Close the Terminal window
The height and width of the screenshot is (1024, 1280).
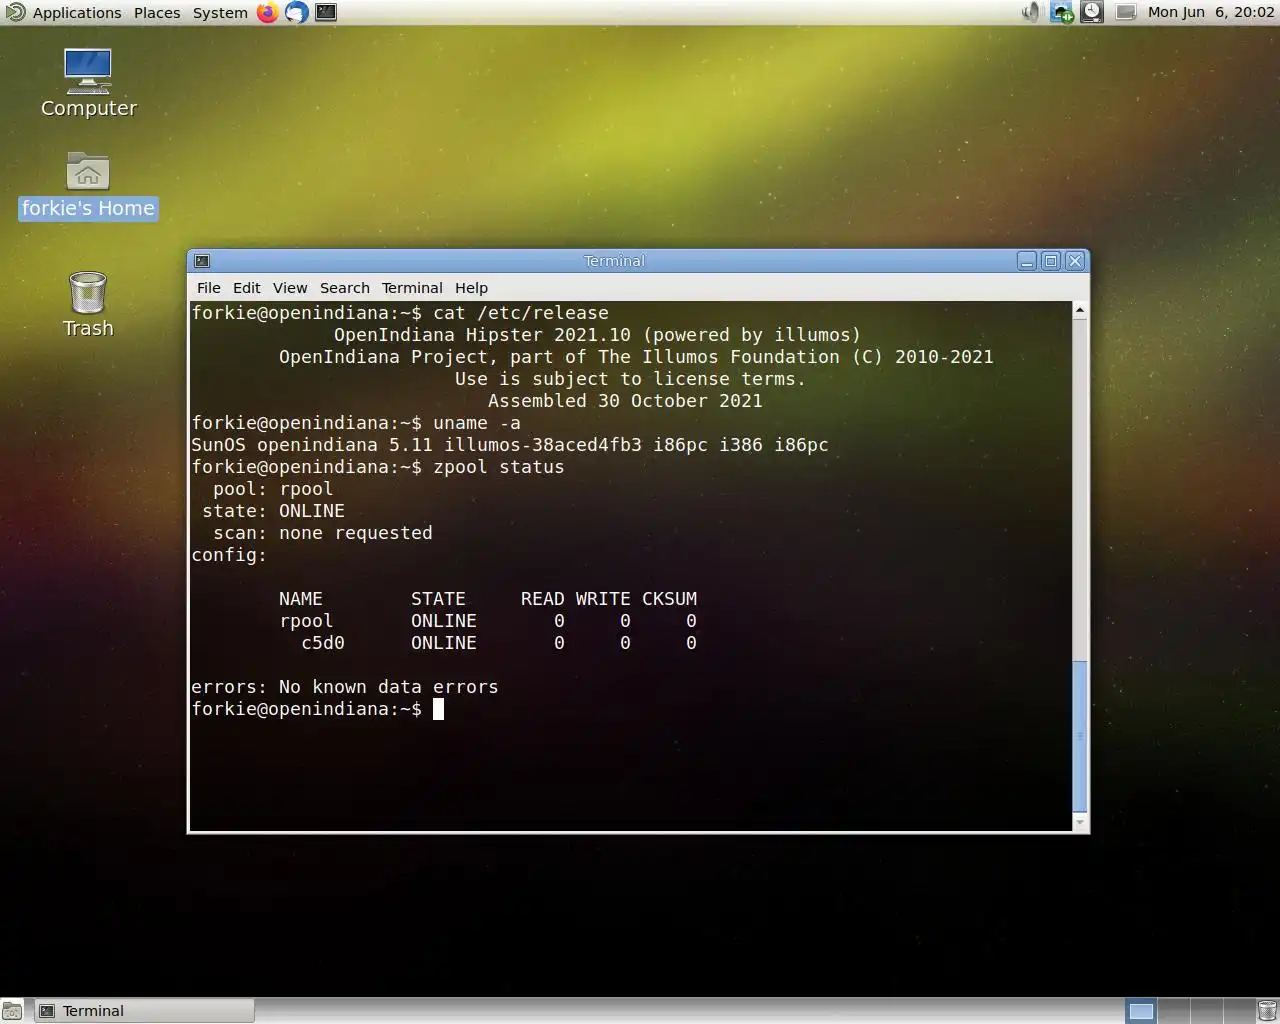coord(1075,261)
